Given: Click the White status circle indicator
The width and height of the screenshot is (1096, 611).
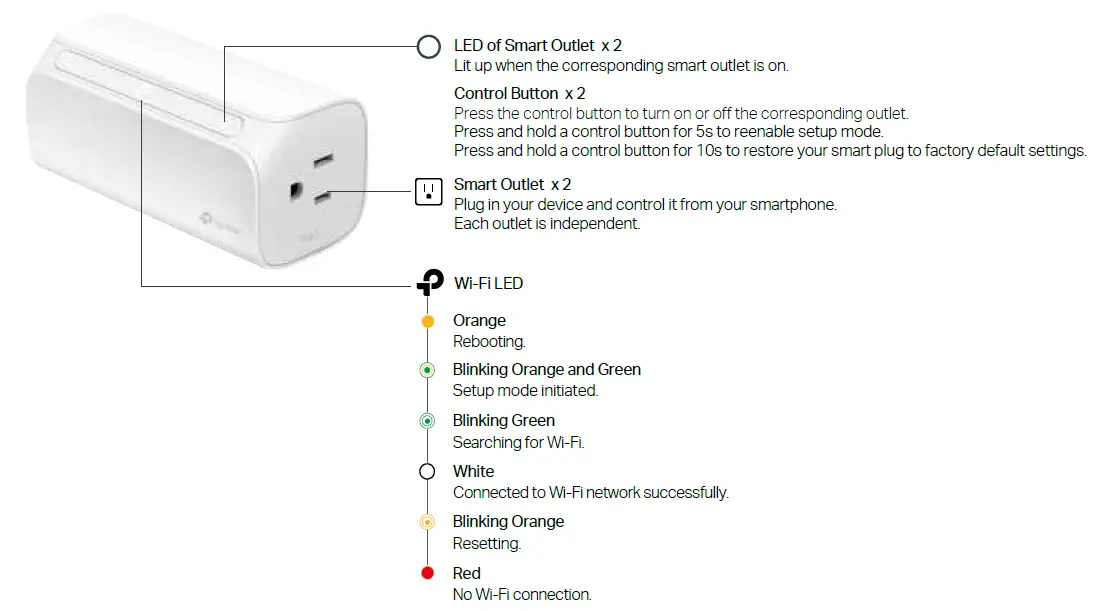Looking at the screenshot, I should point(428,471).
